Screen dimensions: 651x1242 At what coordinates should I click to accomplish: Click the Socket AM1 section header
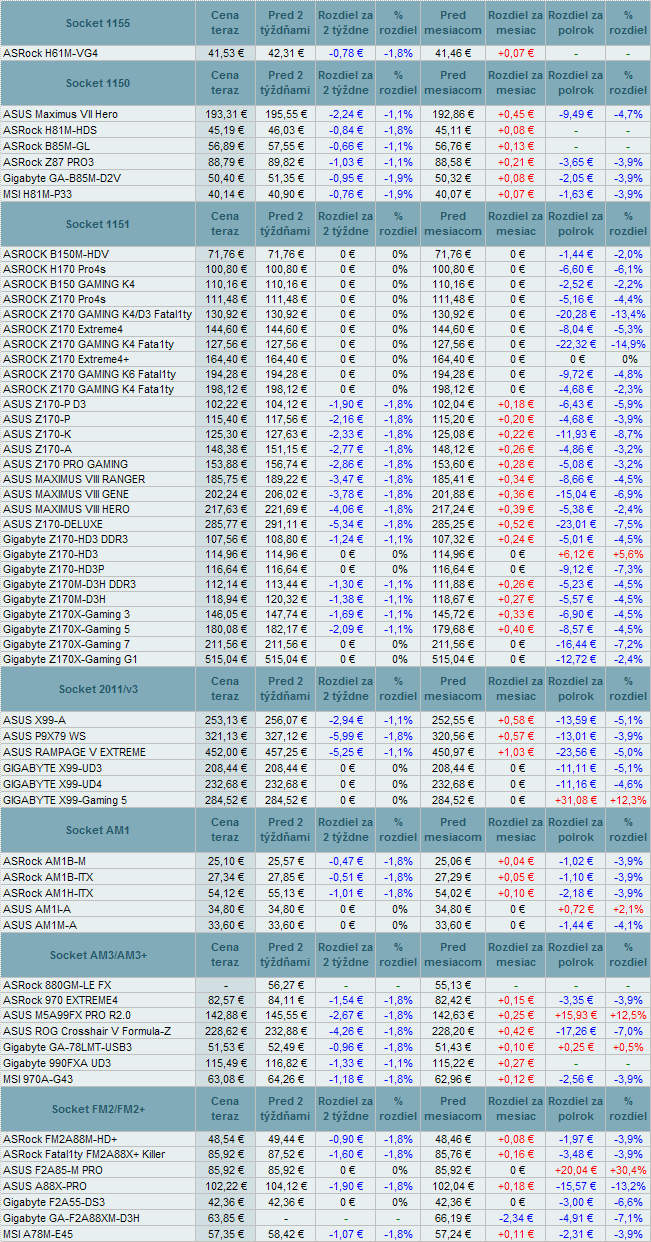97,830
